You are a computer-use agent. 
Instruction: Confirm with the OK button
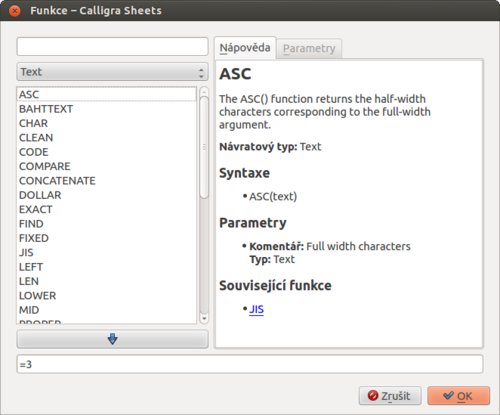tap(459, 396)
